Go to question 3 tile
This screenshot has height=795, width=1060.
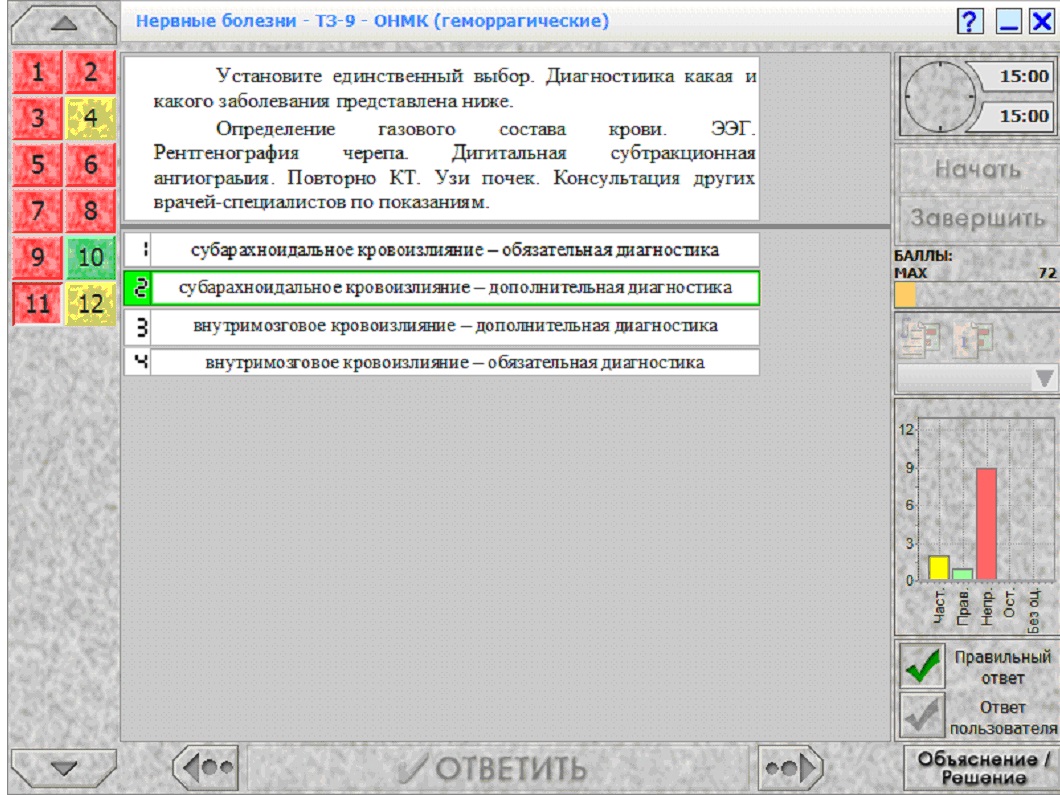point(38,118)
